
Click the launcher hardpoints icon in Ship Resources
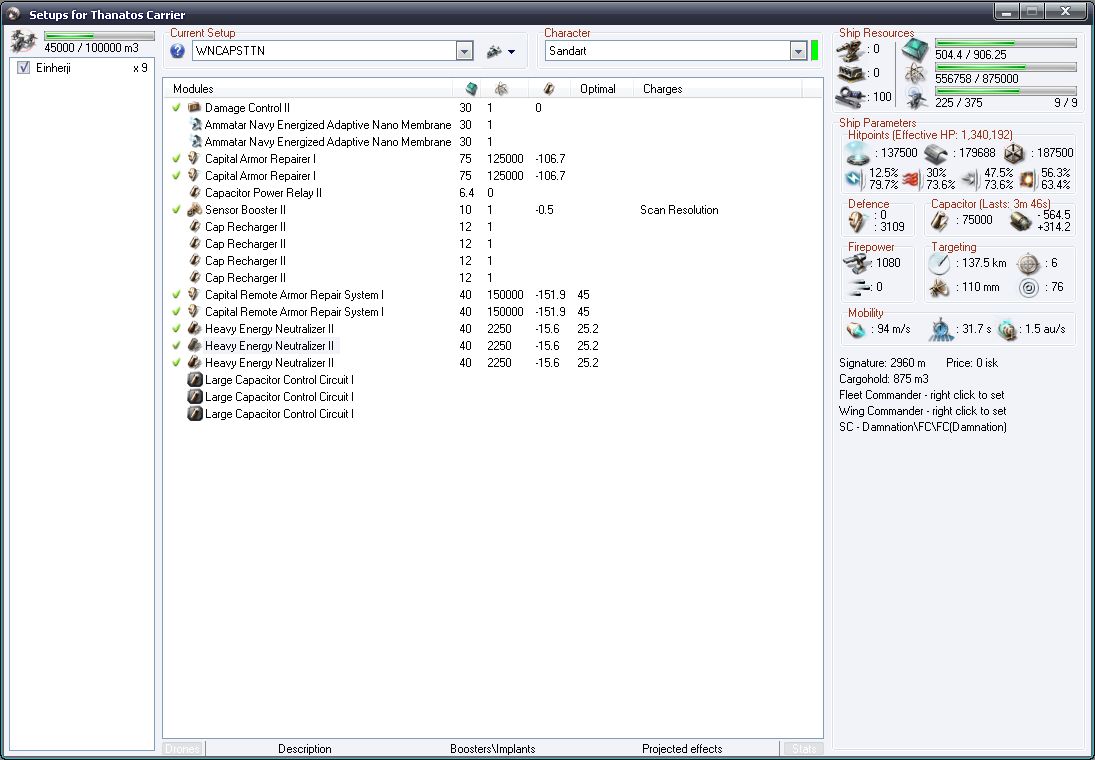click(850, 73)
